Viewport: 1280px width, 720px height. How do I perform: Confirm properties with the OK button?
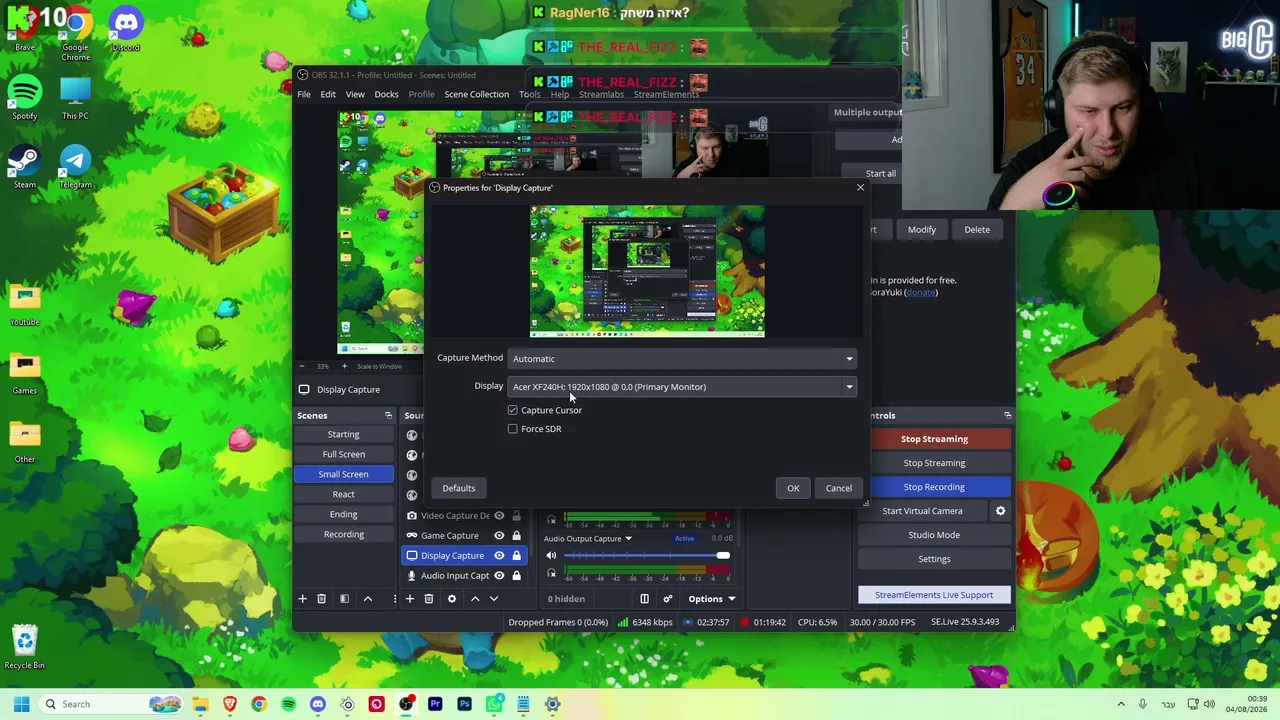point(793,488)
